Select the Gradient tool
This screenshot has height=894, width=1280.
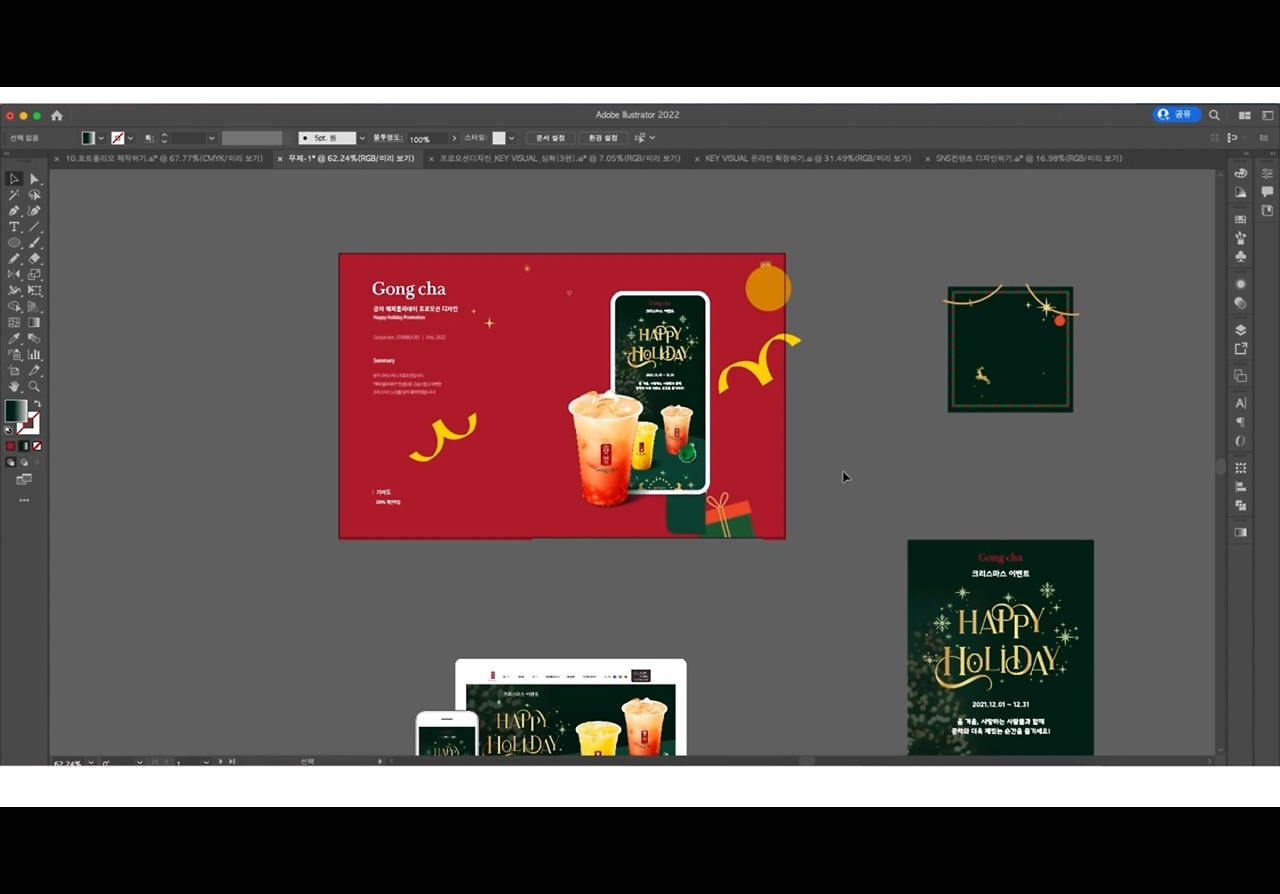tap(34, 322)
